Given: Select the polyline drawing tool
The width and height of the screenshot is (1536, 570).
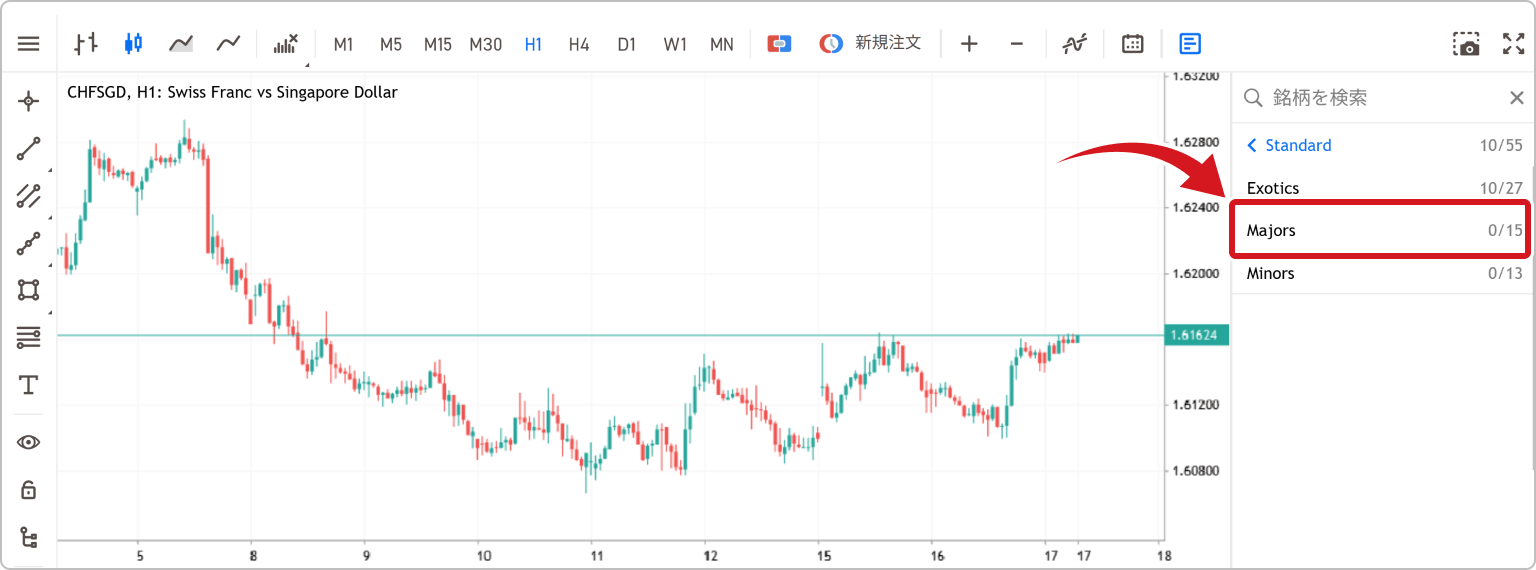Looking at the screenshot, I should [x=29, y=243].
